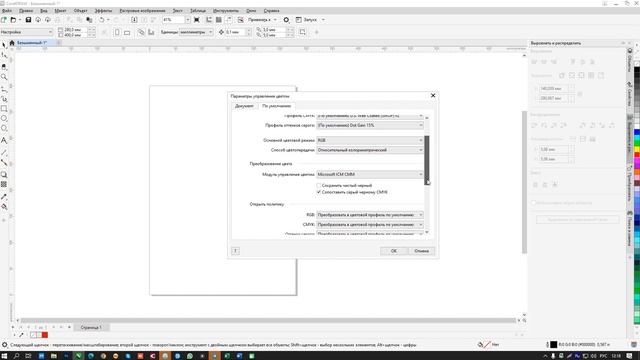
Task: Click the New document icon
Action: tap(4, 20)
